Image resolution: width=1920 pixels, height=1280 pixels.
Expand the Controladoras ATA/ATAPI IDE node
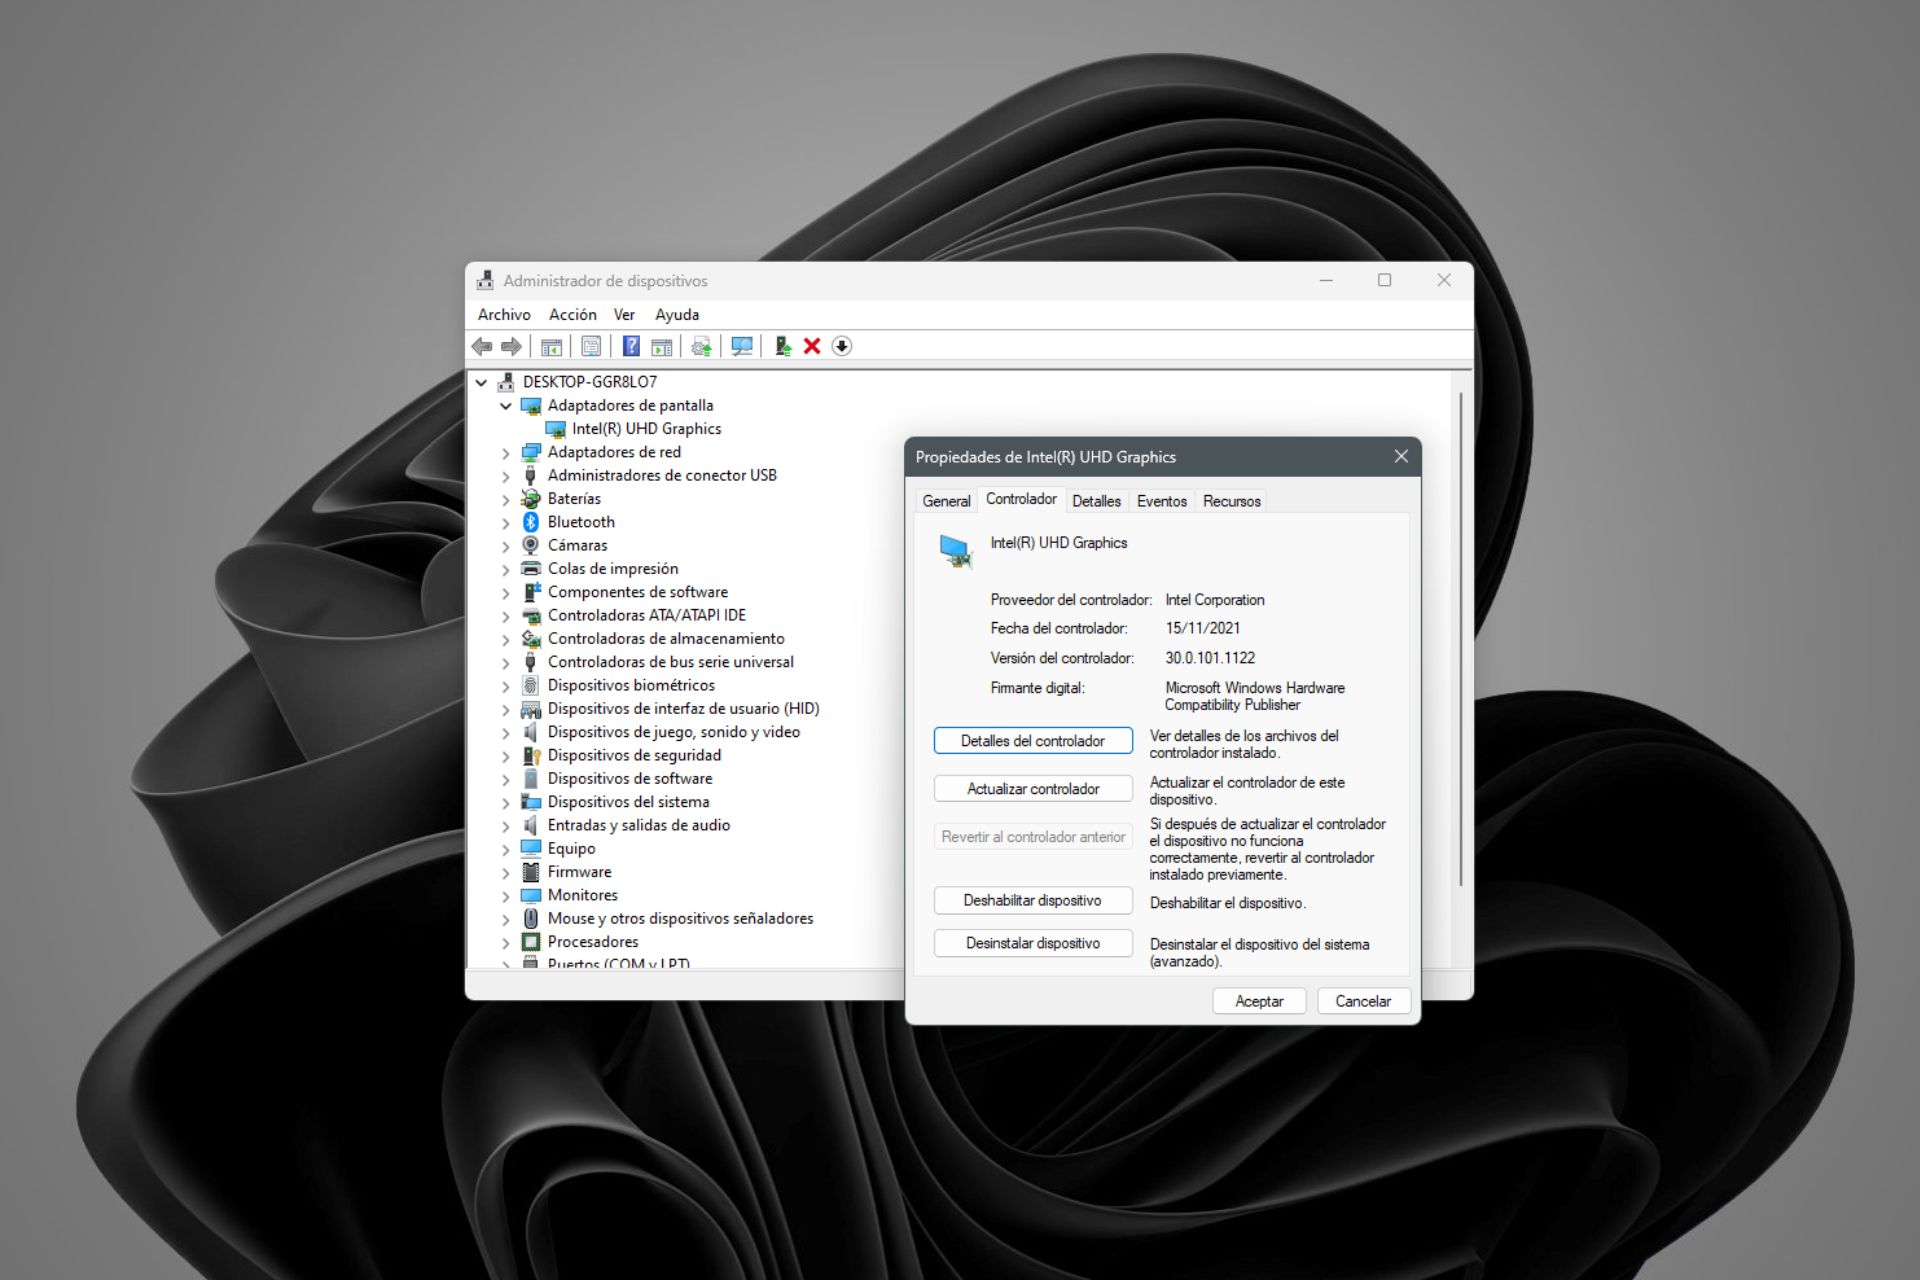point(506,616)
